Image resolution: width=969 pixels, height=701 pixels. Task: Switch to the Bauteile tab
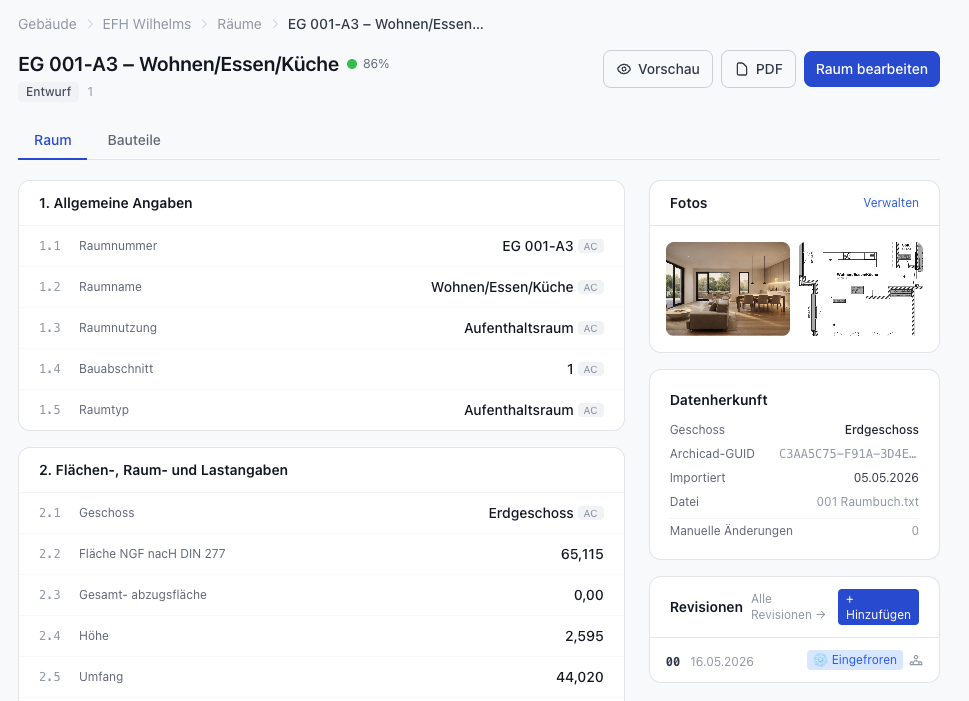pos(134,140)
